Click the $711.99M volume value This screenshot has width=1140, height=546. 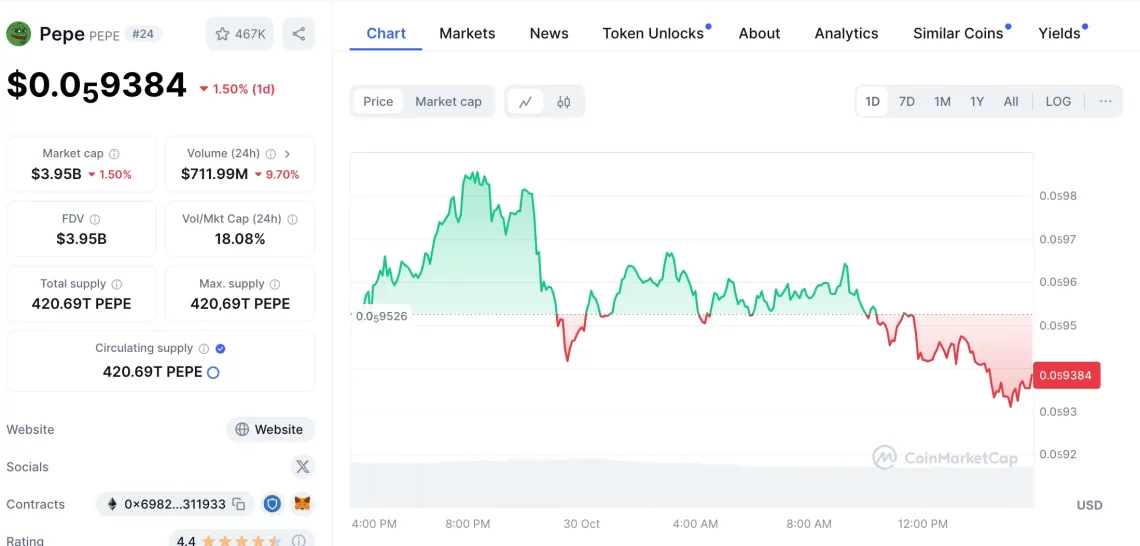coord(214,174)
